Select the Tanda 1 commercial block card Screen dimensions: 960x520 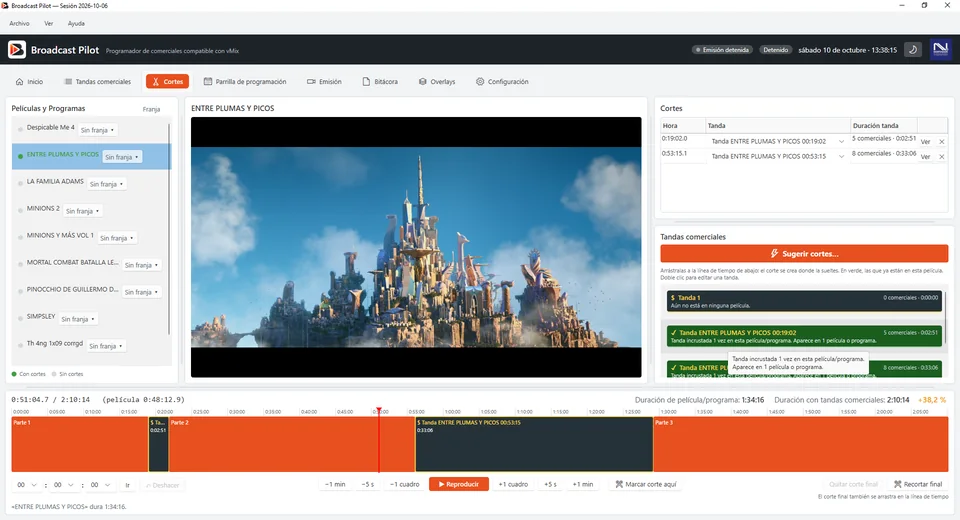pos(804,301)
